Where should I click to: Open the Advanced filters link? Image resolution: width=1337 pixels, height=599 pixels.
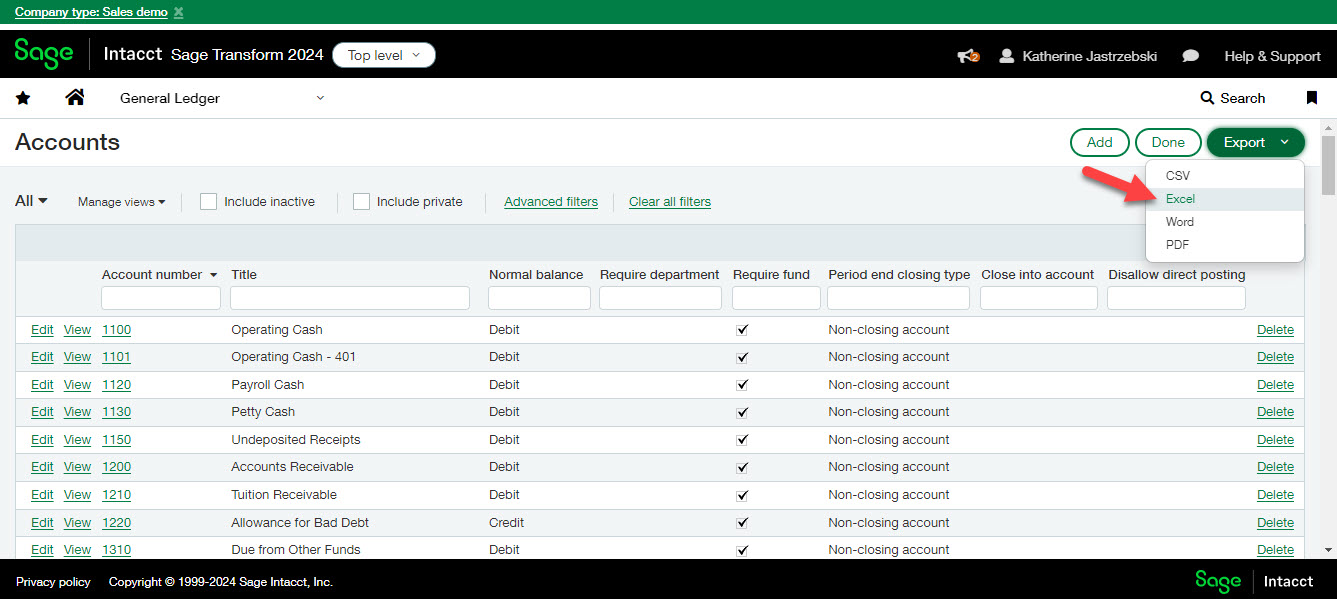[x=550, y=202]
